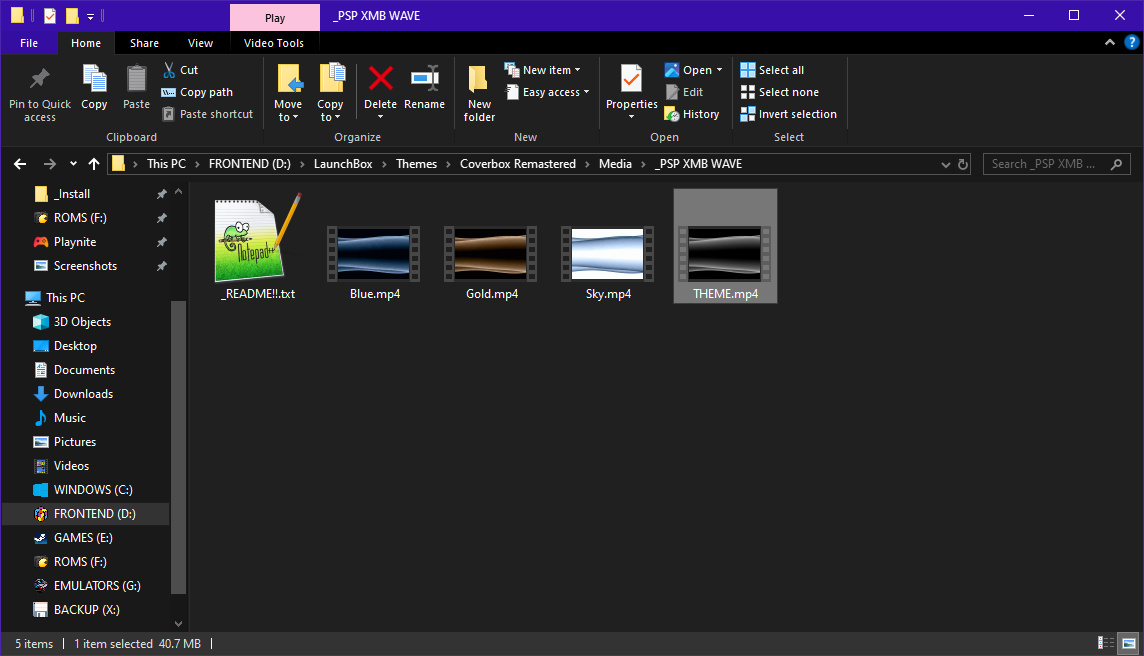This screenshot has height=656, width=1144.
Task: Click the Search _PSP XMB field
Action: (1056, 164)
